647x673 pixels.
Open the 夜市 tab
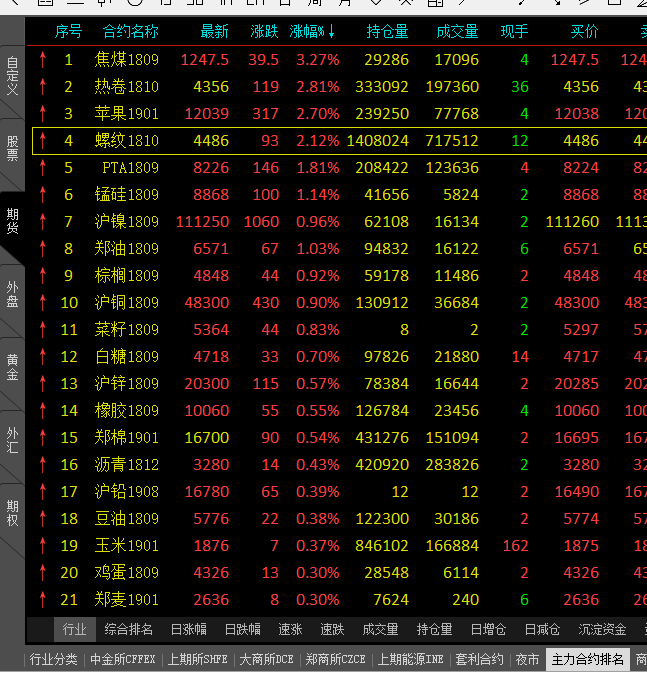(527, 659)
